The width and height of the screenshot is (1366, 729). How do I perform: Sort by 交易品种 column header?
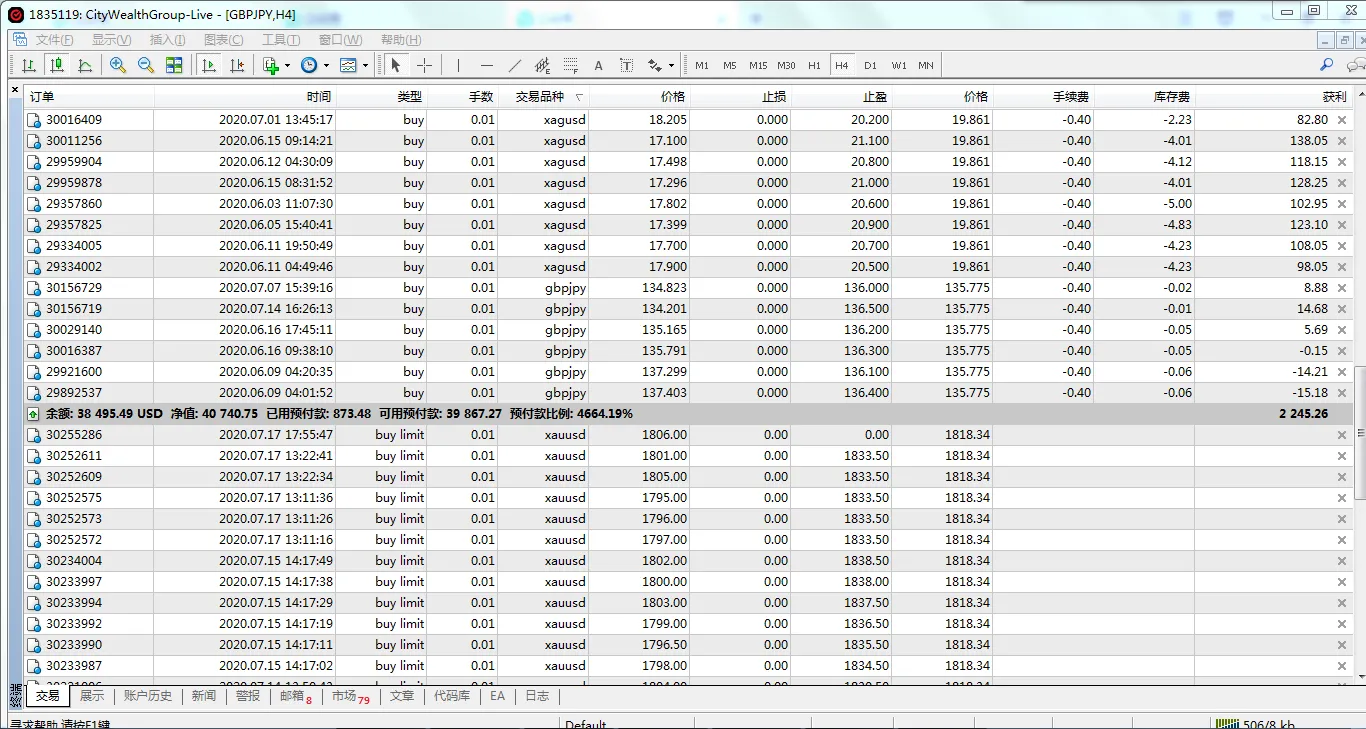544,97
